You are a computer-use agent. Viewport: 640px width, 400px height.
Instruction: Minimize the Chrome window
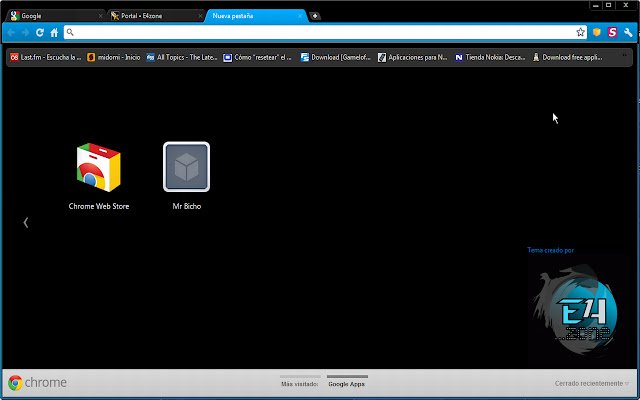tap(596, 5)
